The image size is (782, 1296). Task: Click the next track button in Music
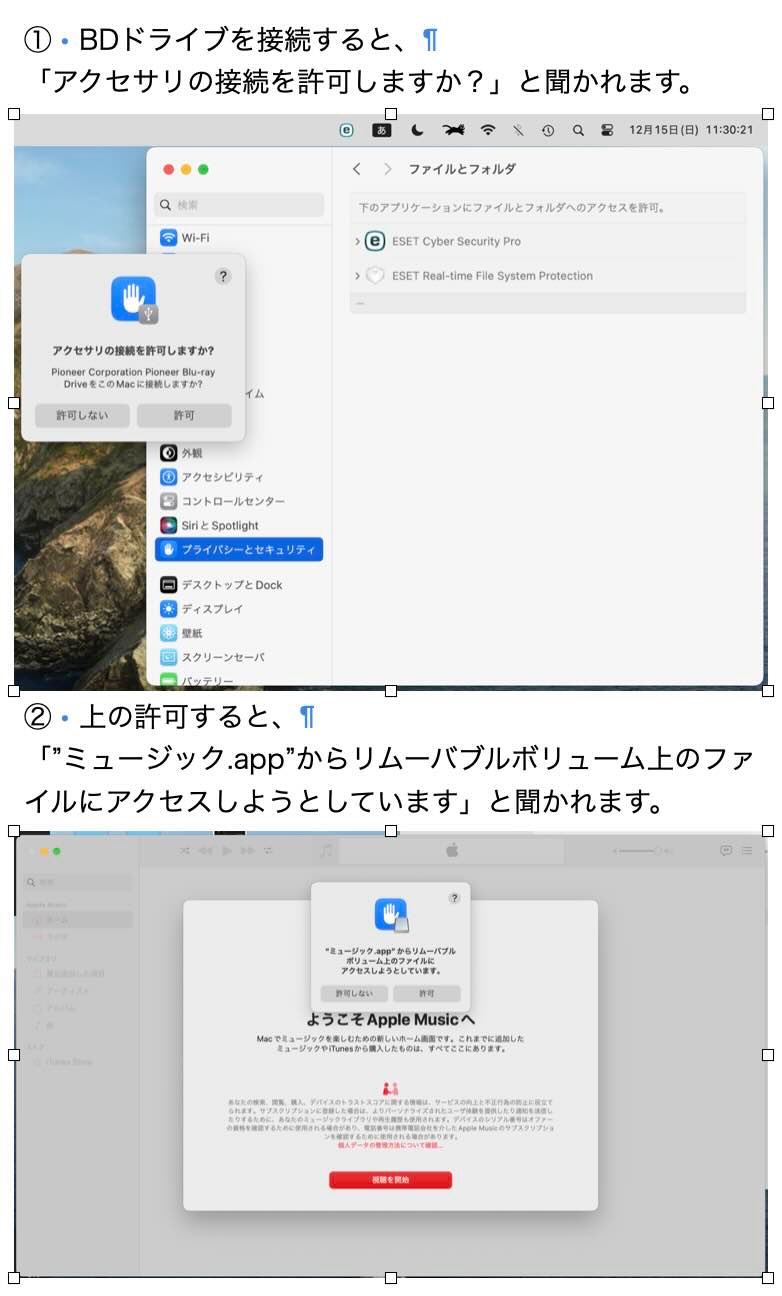[x=247, y=850]
